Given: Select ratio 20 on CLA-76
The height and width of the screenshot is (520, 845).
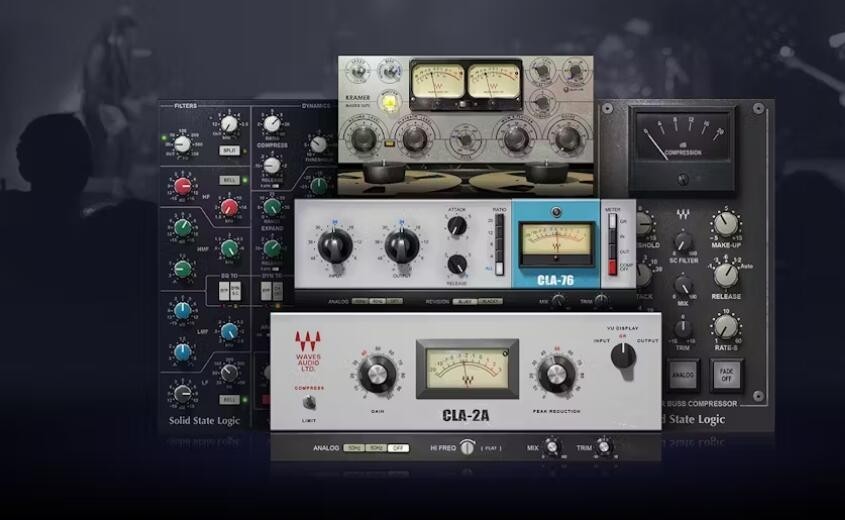Looking at the screenshot, I should 500,221.
